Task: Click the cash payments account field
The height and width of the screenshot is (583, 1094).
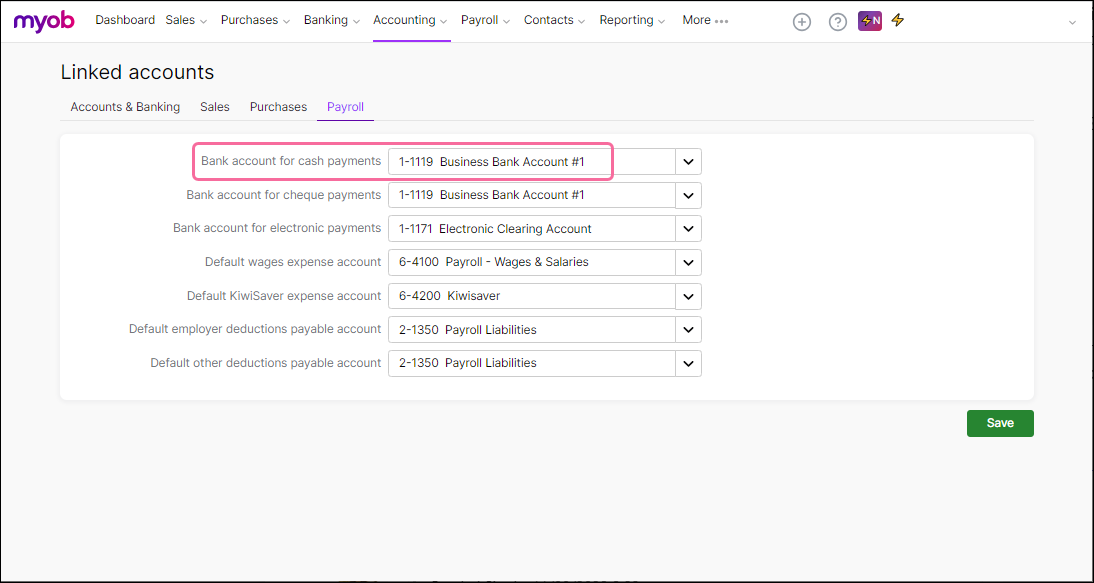Action: click(x=532, y=162)
